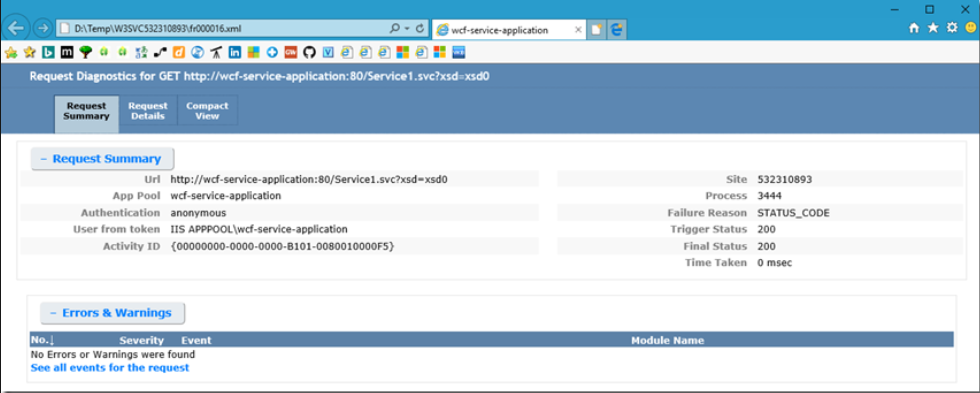Viewport: 980px width, 393px height.
Task: Switch to the Compact View tab
Action: click(208, 111)
